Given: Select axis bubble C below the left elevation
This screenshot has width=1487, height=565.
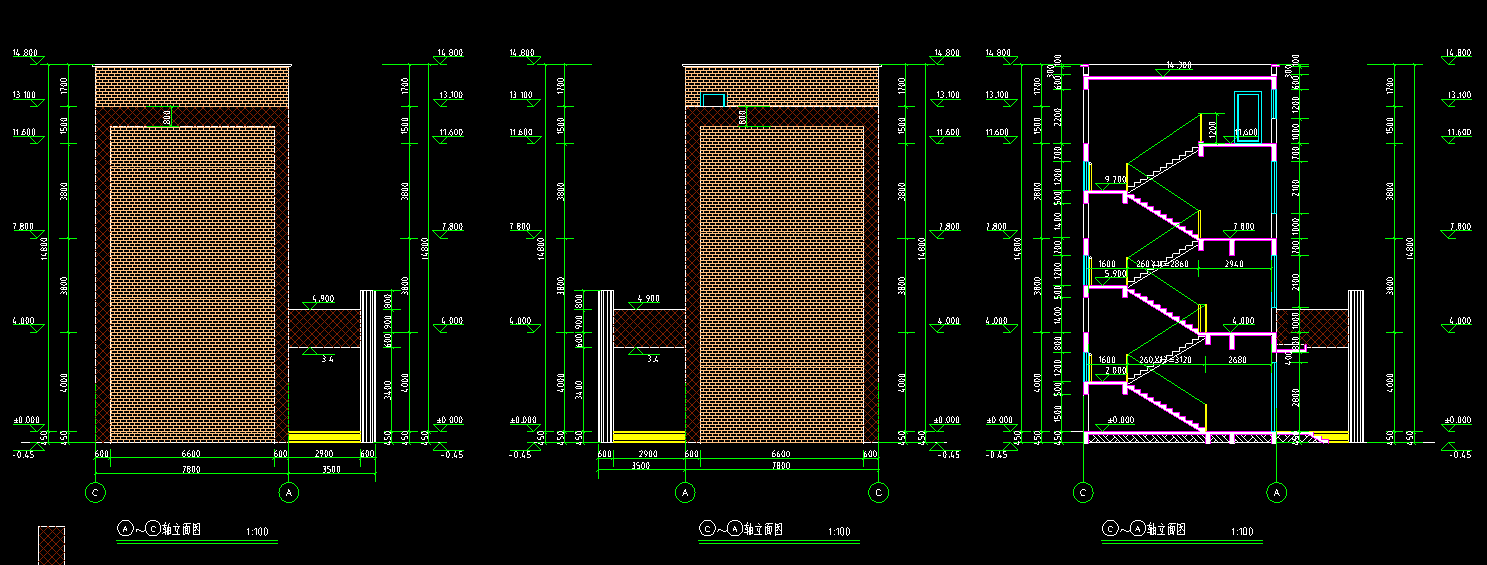Looking at the screenshot, I should (96, 492).
